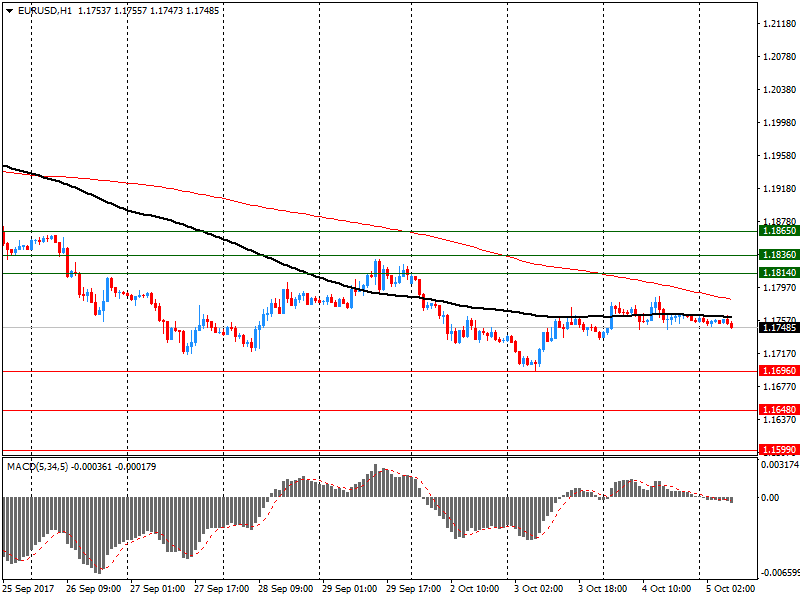Select the MACD scale value 0.003174
Image resolution: width=800 pixels, height=600 pixels.
pyautogui.click(x=780, y=465)
